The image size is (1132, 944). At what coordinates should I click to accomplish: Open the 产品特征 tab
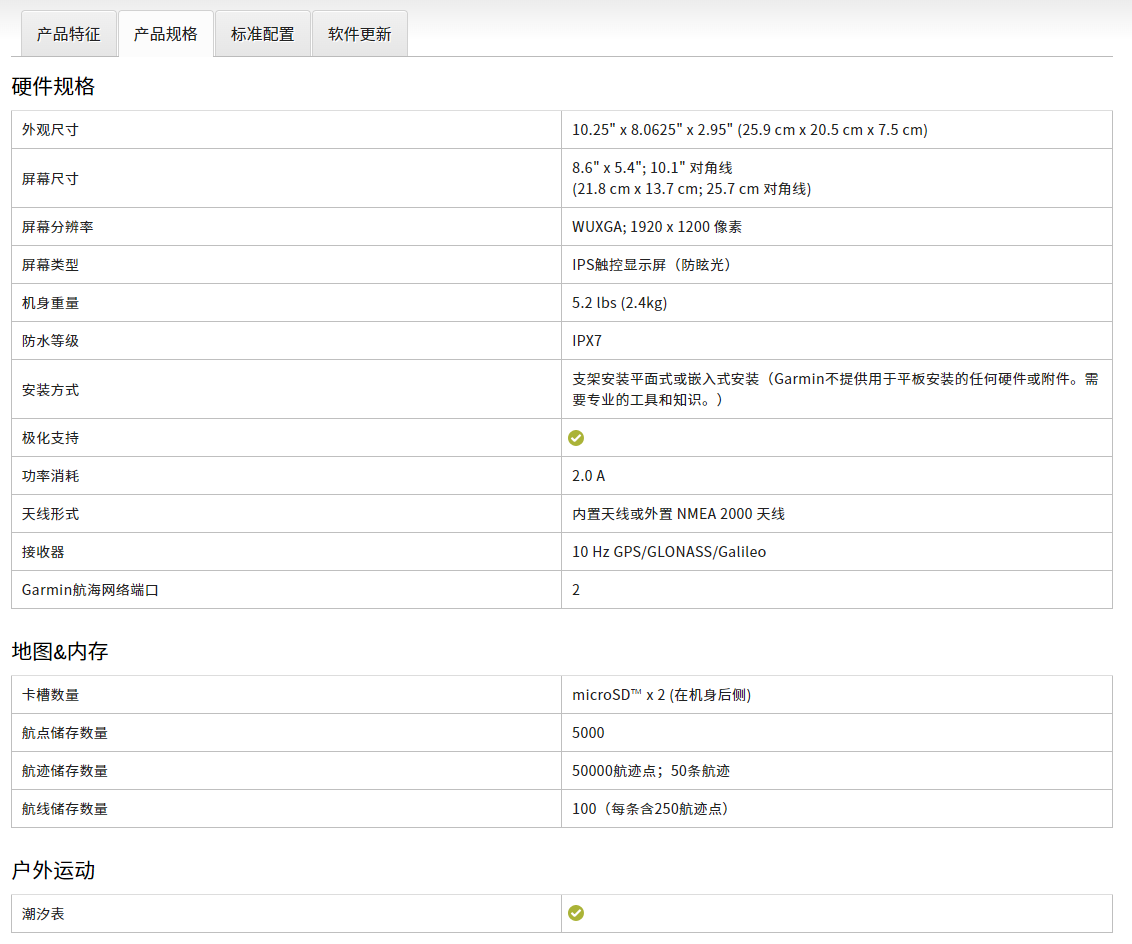68,34
